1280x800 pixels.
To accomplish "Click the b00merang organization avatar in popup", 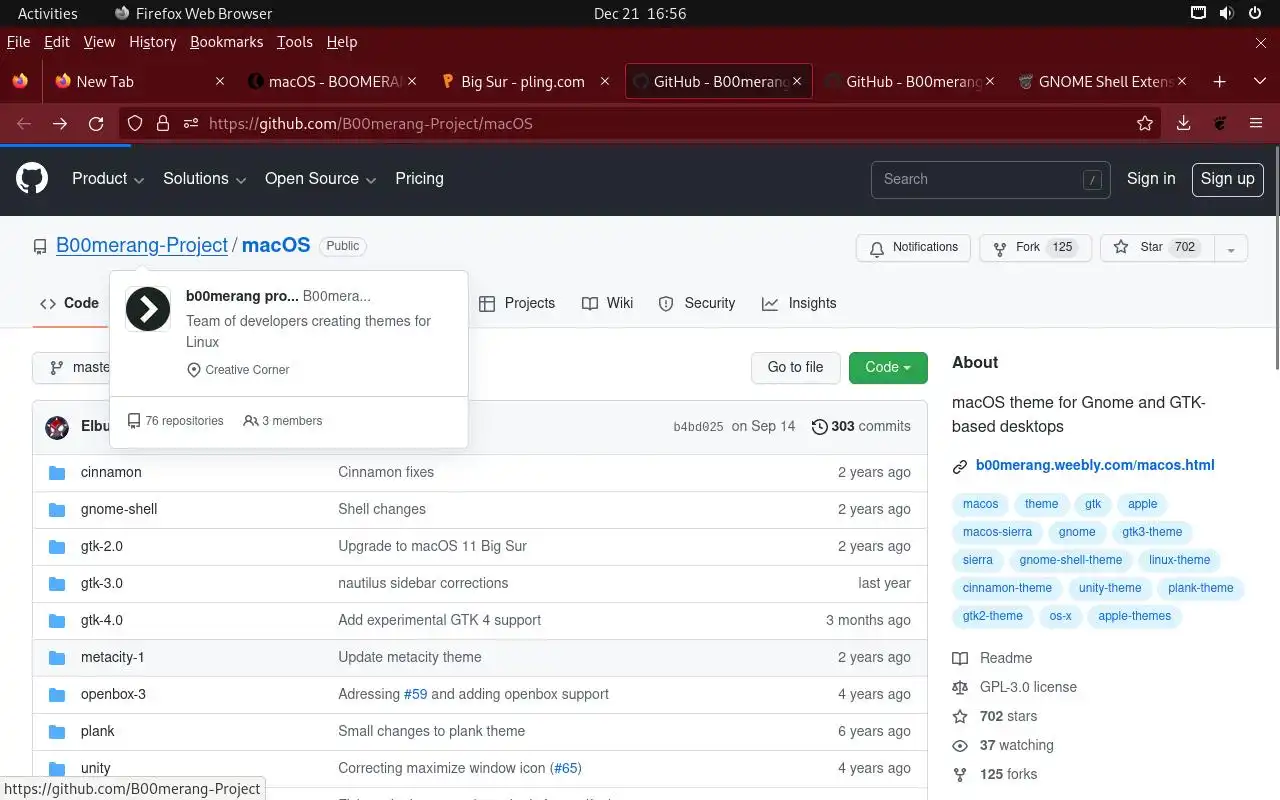I will (x=148, y=309).
